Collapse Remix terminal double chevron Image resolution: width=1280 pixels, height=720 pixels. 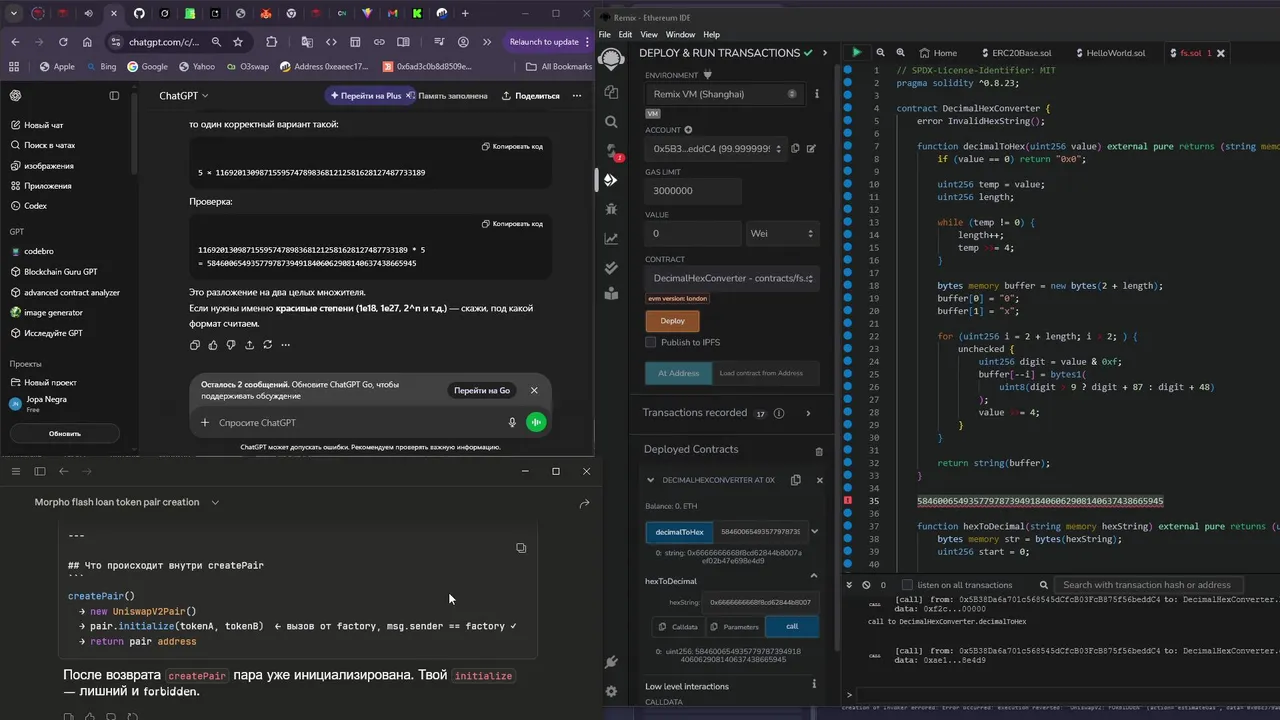coord(849,585)
